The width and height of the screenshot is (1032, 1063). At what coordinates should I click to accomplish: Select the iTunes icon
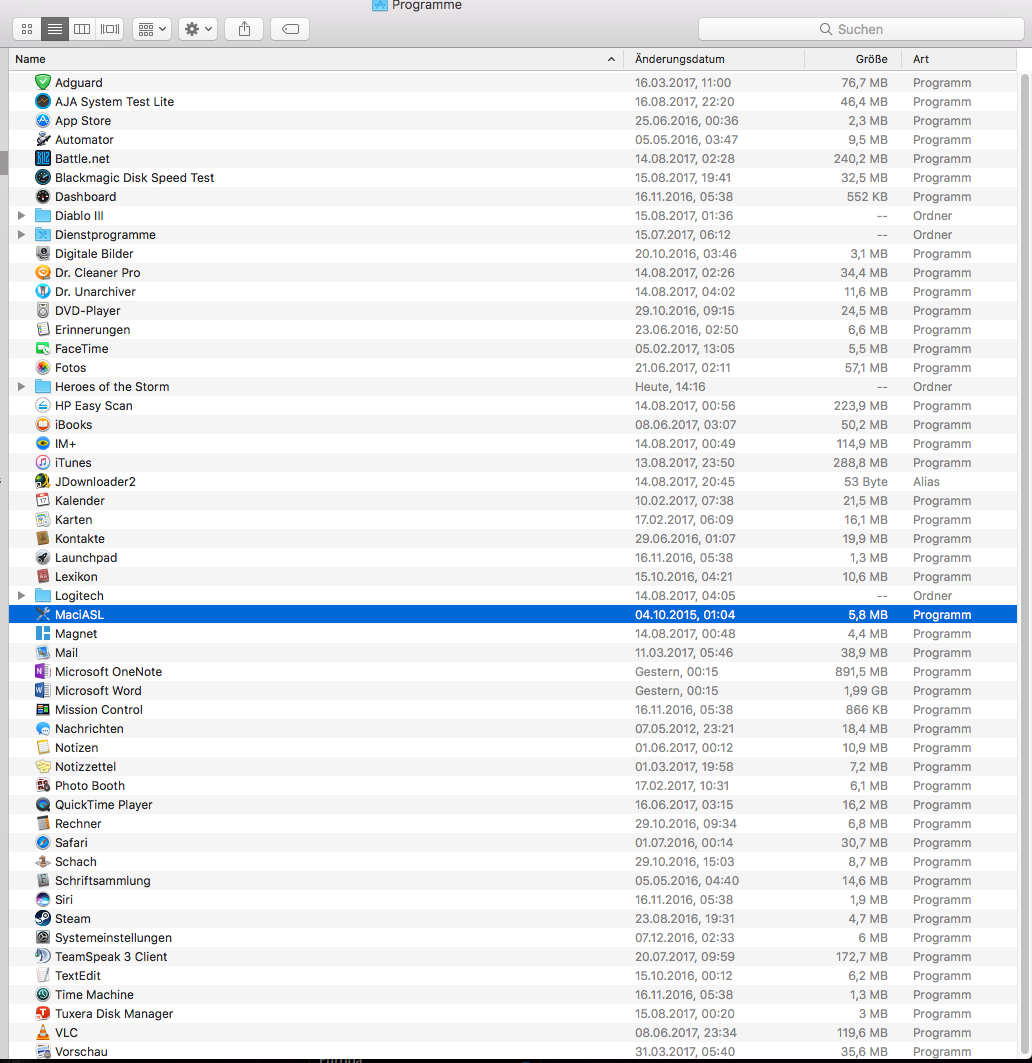[x=43, y=462]
